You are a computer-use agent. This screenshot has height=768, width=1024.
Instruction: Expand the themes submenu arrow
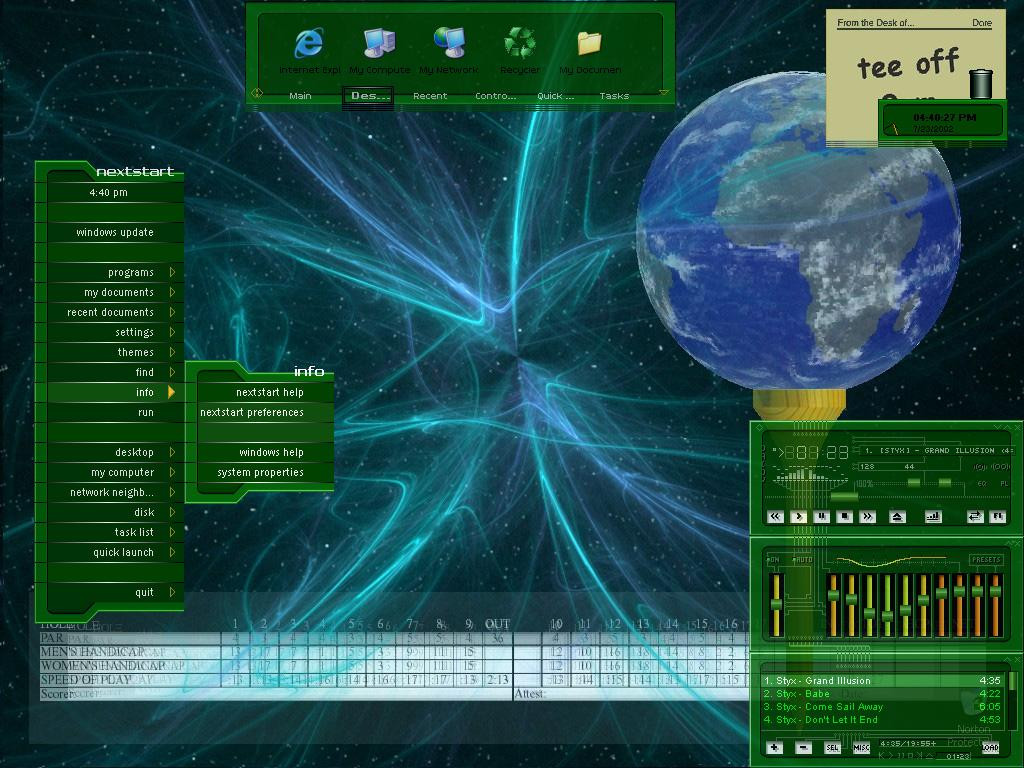(x=172, y=352)
